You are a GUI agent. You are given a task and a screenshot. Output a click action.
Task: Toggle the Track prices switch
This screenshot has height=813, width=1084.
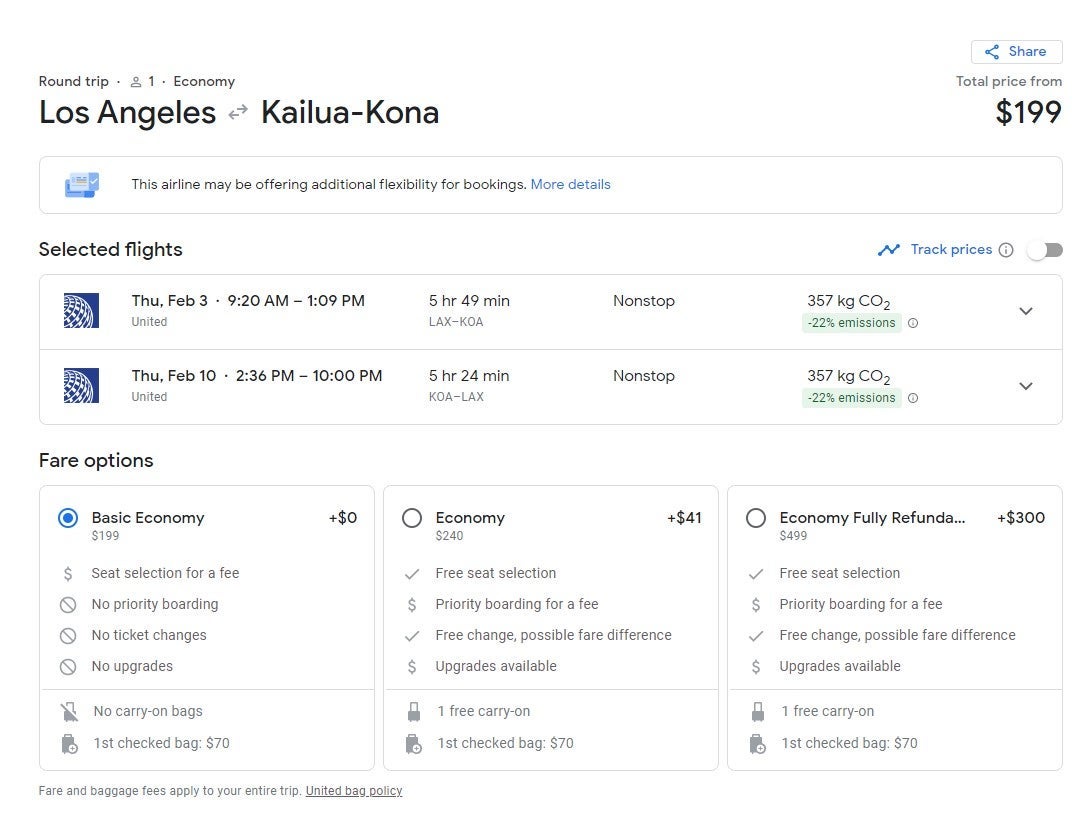click(x=1044, y=250)
